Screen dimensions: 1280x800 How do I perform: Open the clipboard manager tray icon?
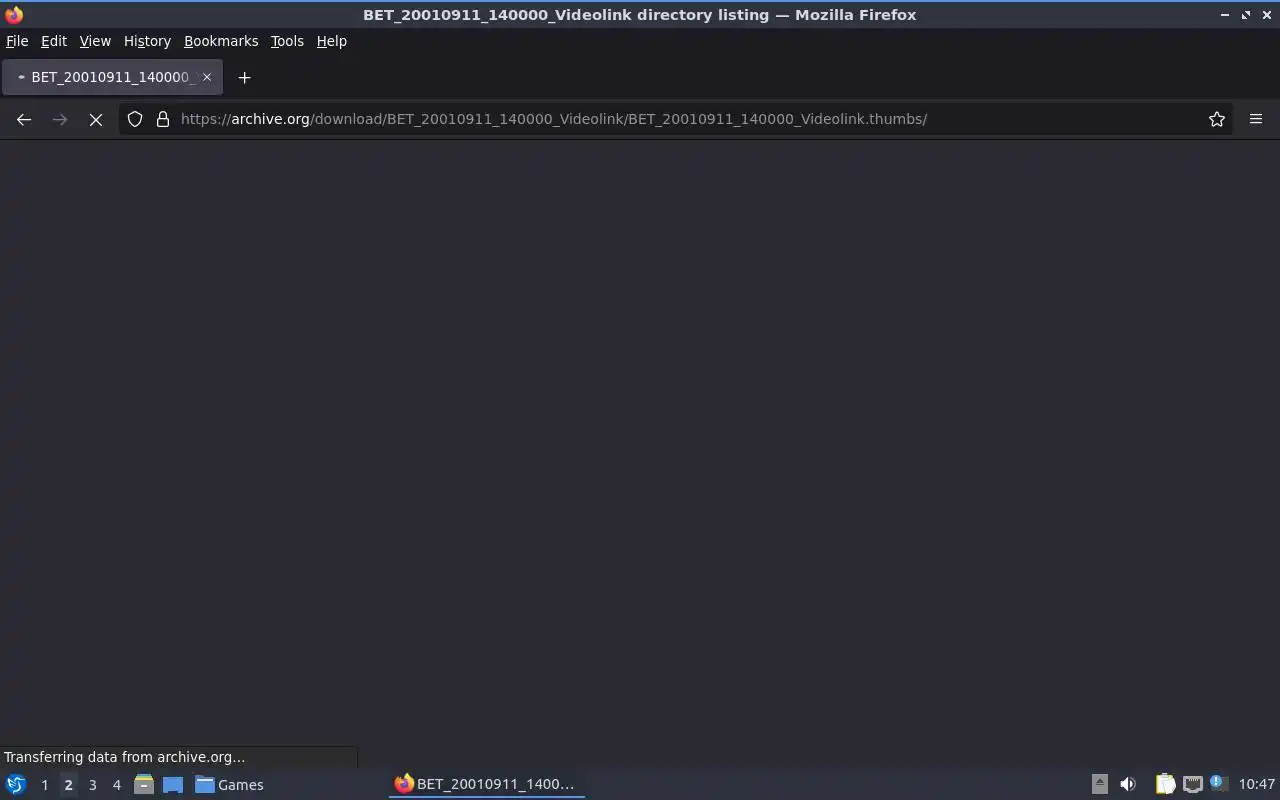(x=1165, y=784)
